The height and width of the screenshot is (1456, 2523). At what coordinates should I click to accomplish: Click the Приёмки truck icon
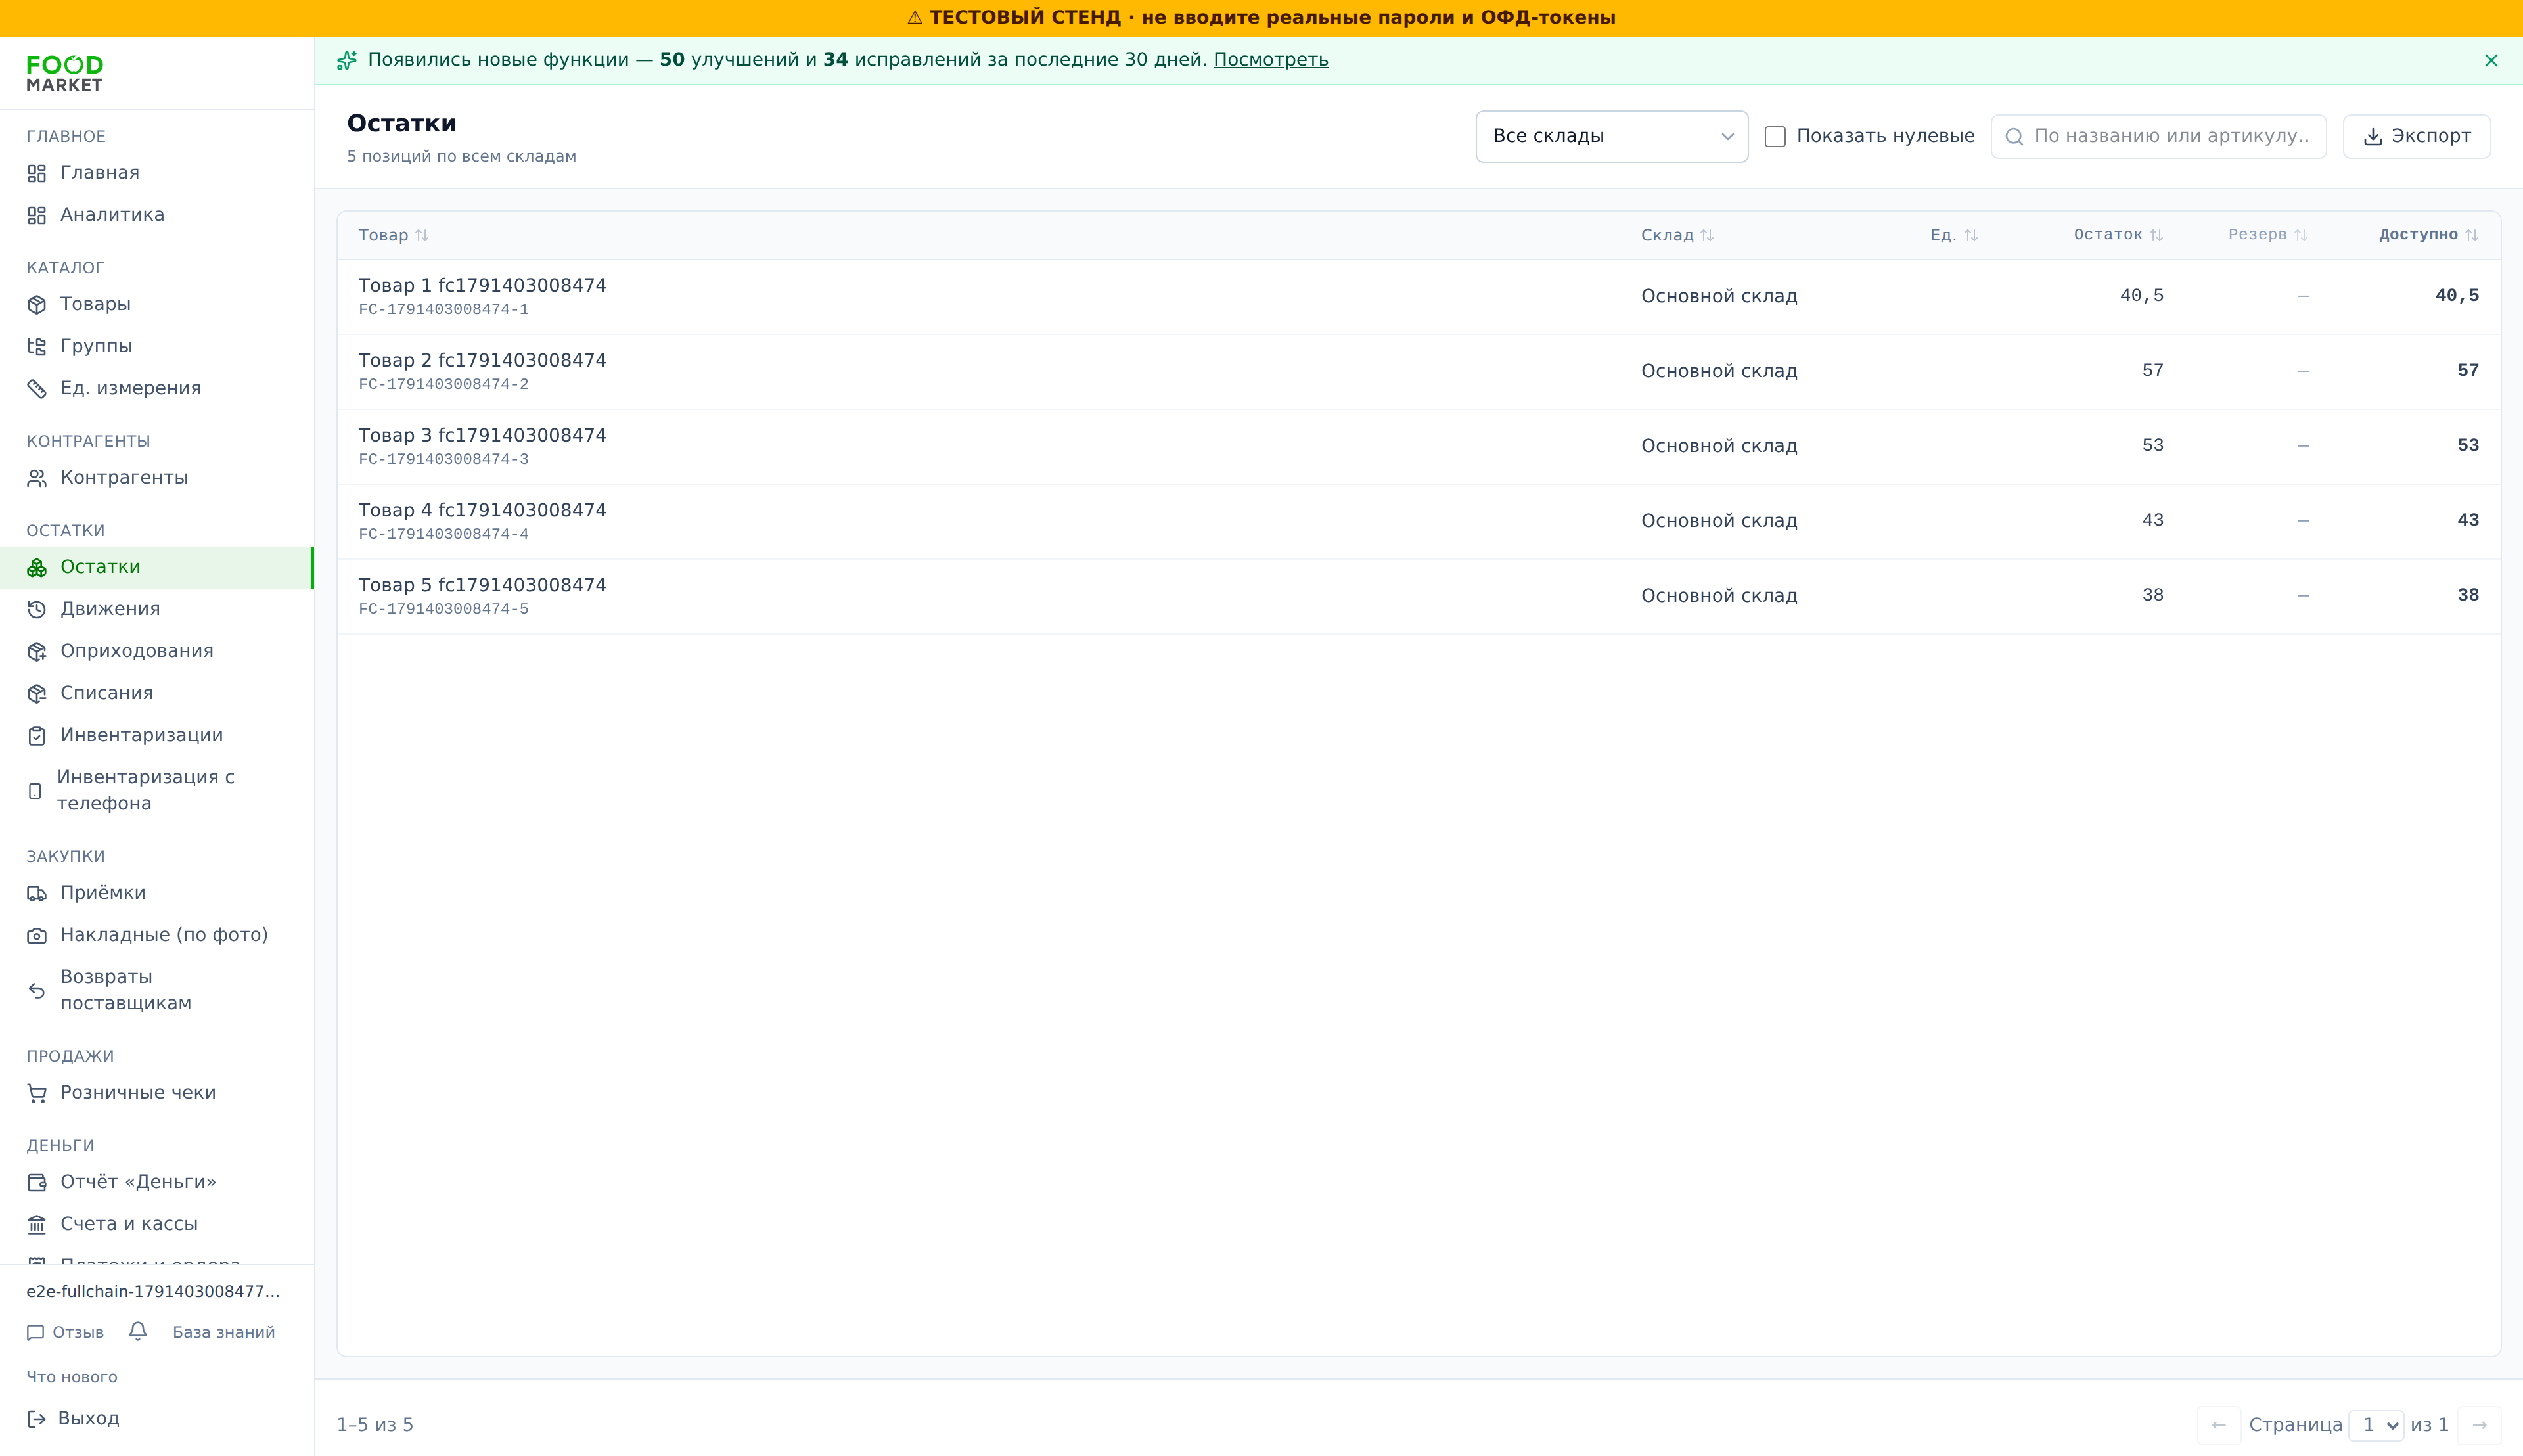pyautogui.click(x=37, y=894)
